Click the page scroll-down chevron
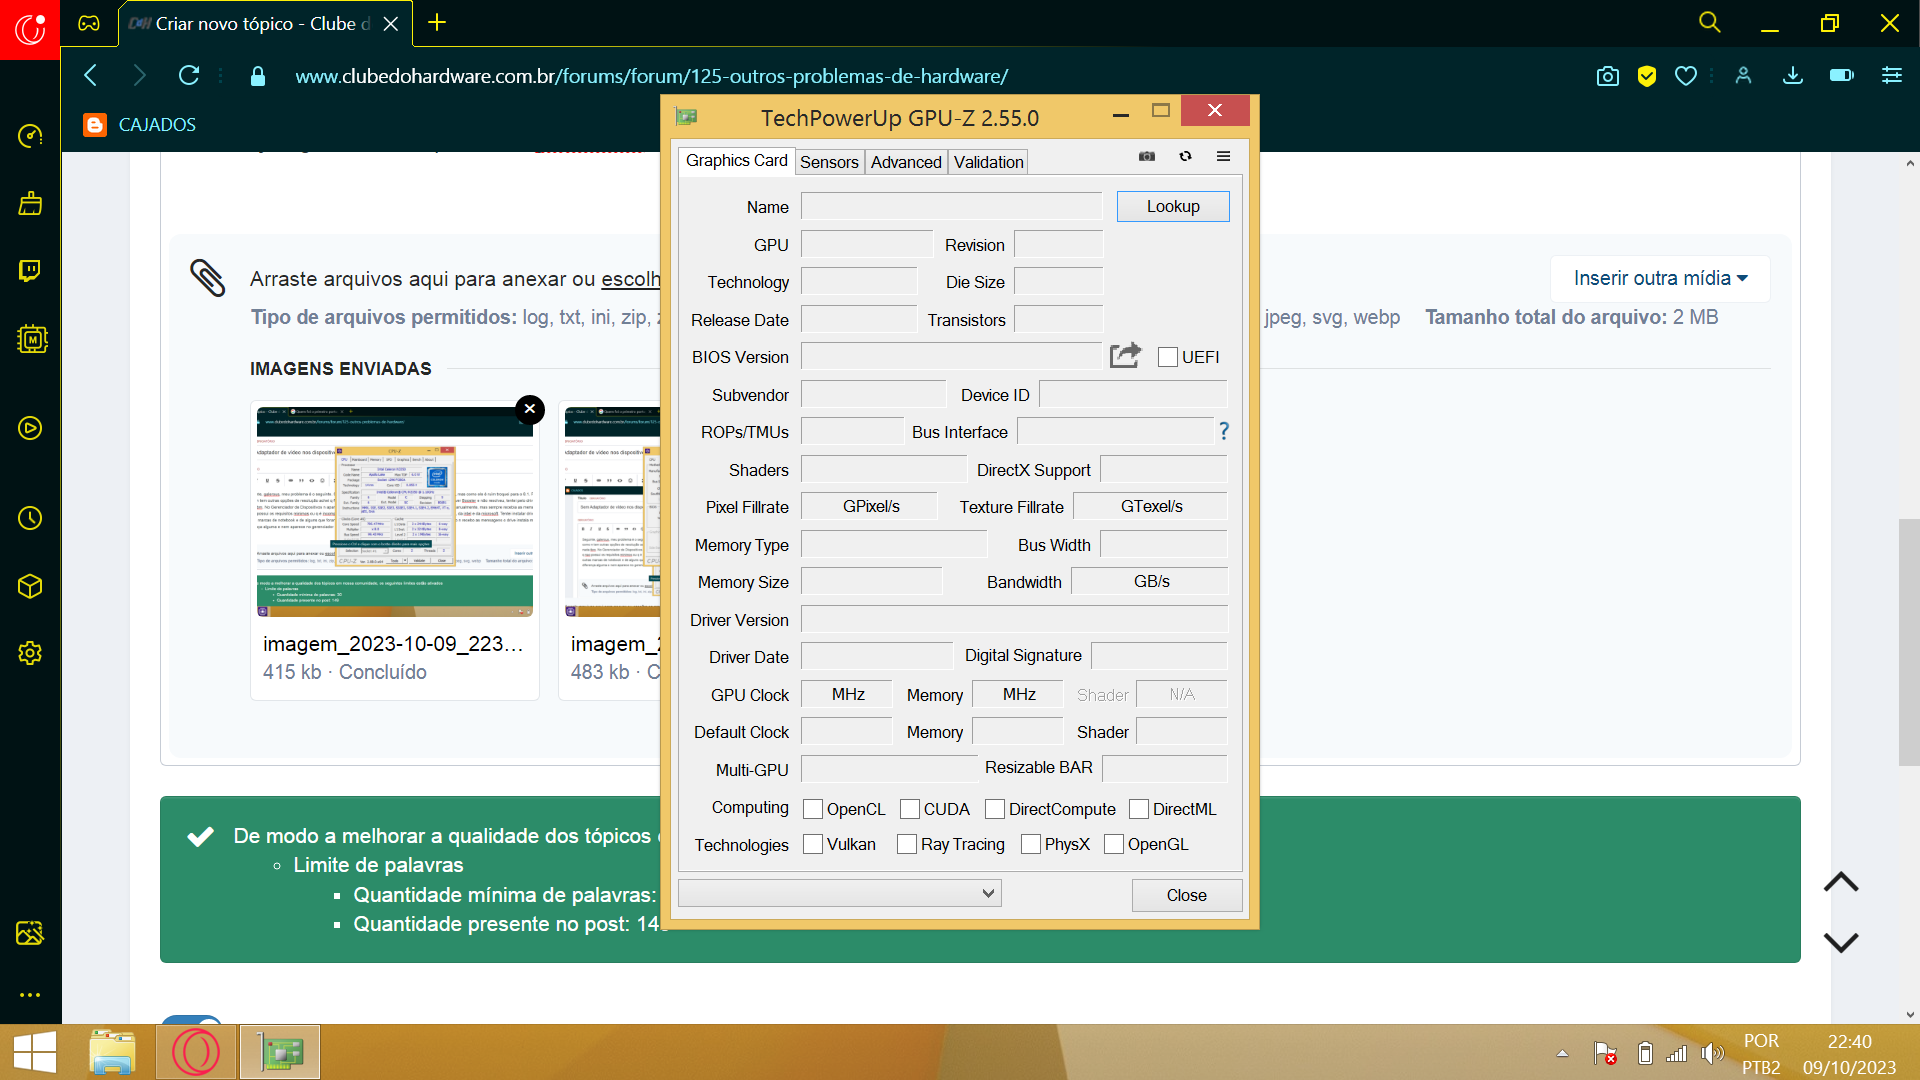Image resolution: width=1920 pixels, height=1080 pixels. tap(1841, 942)
